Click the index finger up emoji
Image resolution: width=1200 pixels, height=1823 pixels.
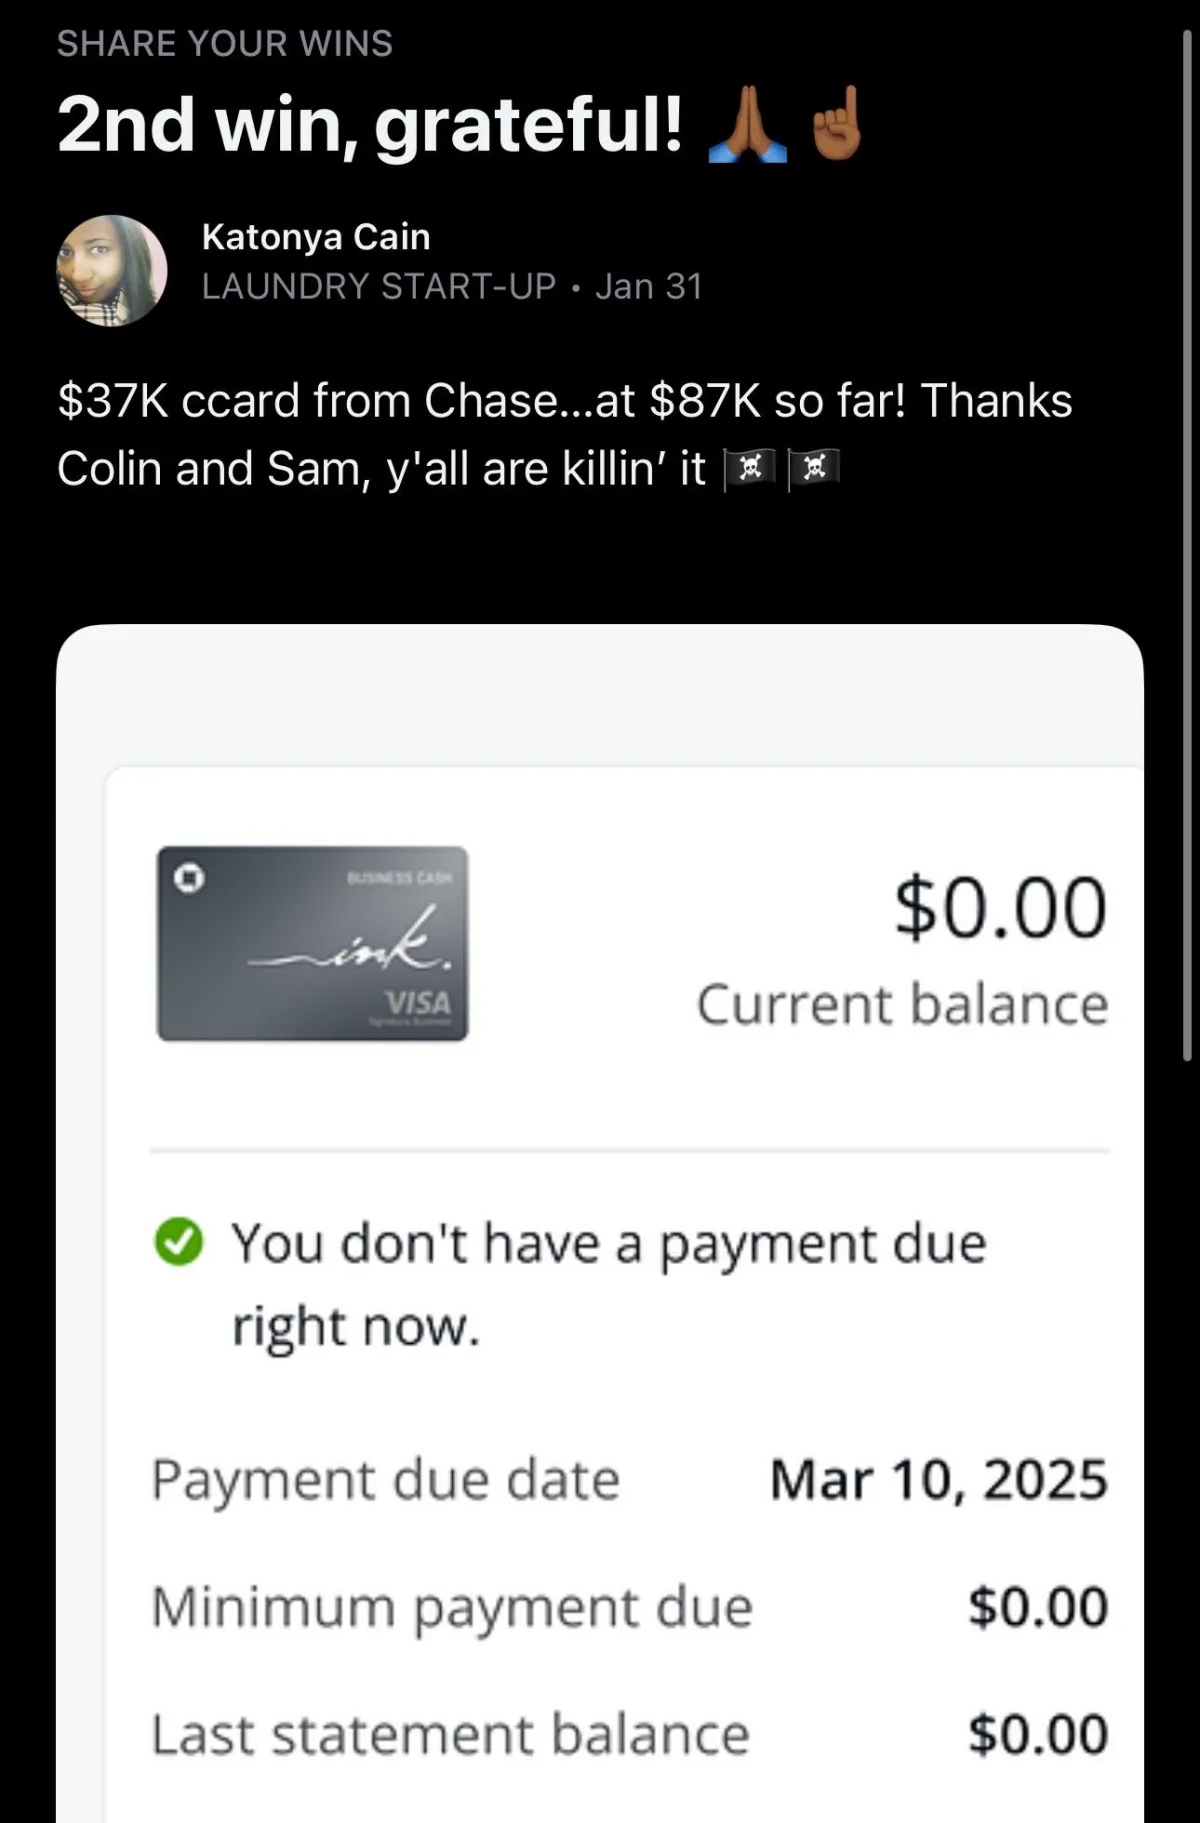pos(836,125)
